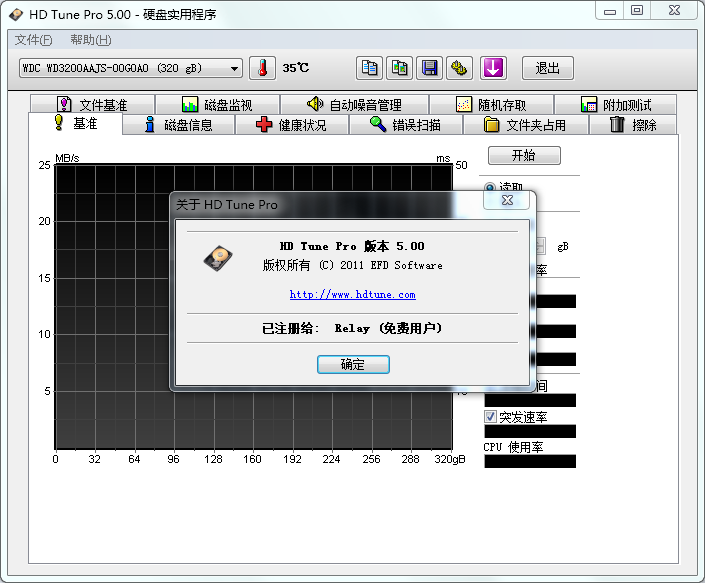Expand the WDC WD3200AAJS drive dropdown
The image size is (705, 583).
click(235, 68)
